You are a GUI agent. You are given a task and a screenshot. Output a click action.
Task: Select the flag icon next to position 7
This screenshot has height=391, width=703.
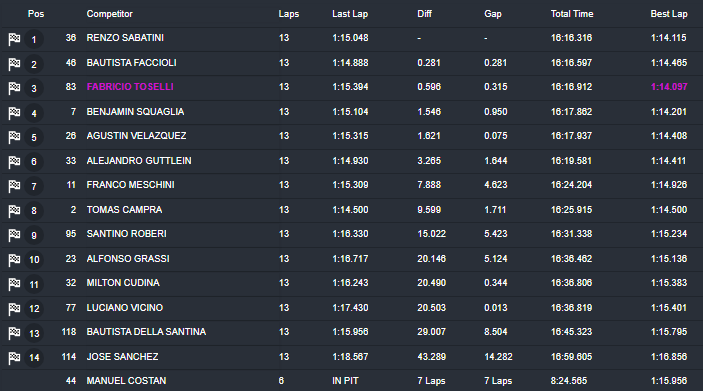click(14, 186)
